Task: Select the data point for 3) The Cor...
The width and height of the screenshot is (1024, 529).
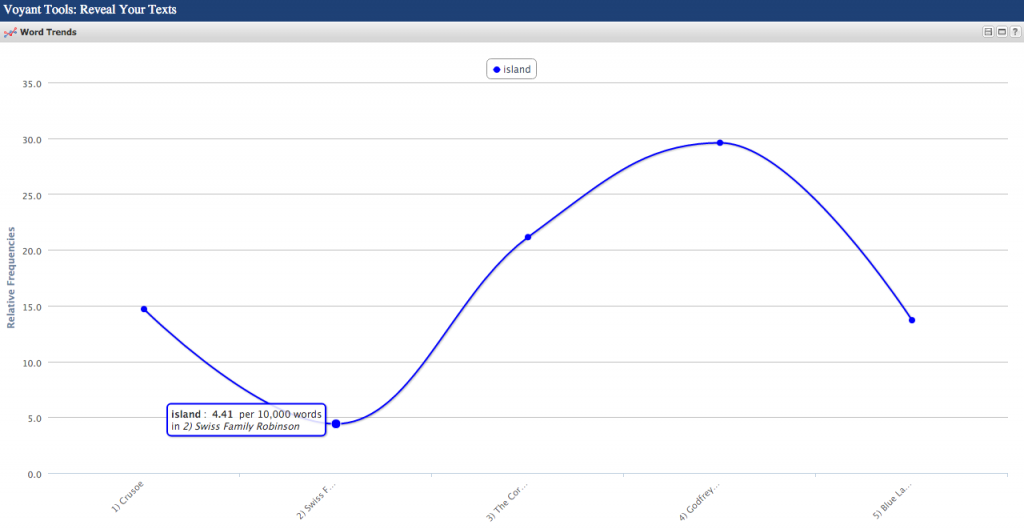Action: [x=528, y=237]
